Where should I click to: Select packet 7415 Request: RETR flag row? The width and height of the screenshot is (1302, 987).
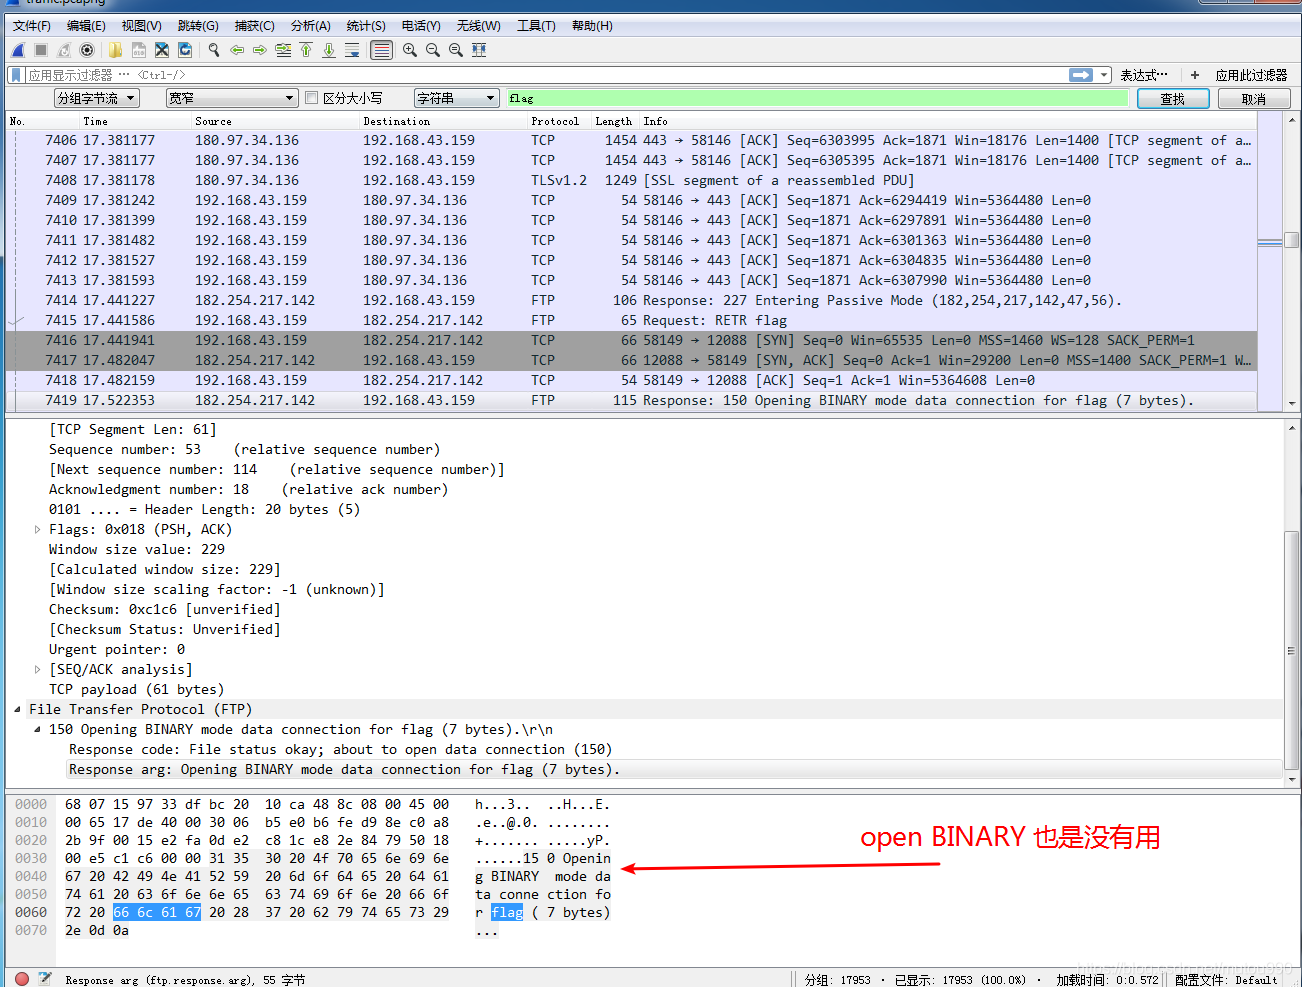point(631,320)
